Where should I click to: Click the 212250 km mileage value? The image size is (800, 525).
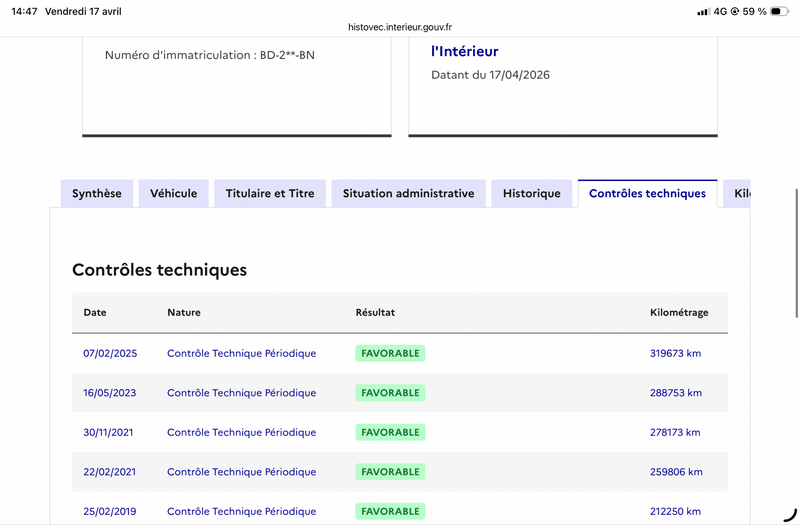click(x=676, y=511)
